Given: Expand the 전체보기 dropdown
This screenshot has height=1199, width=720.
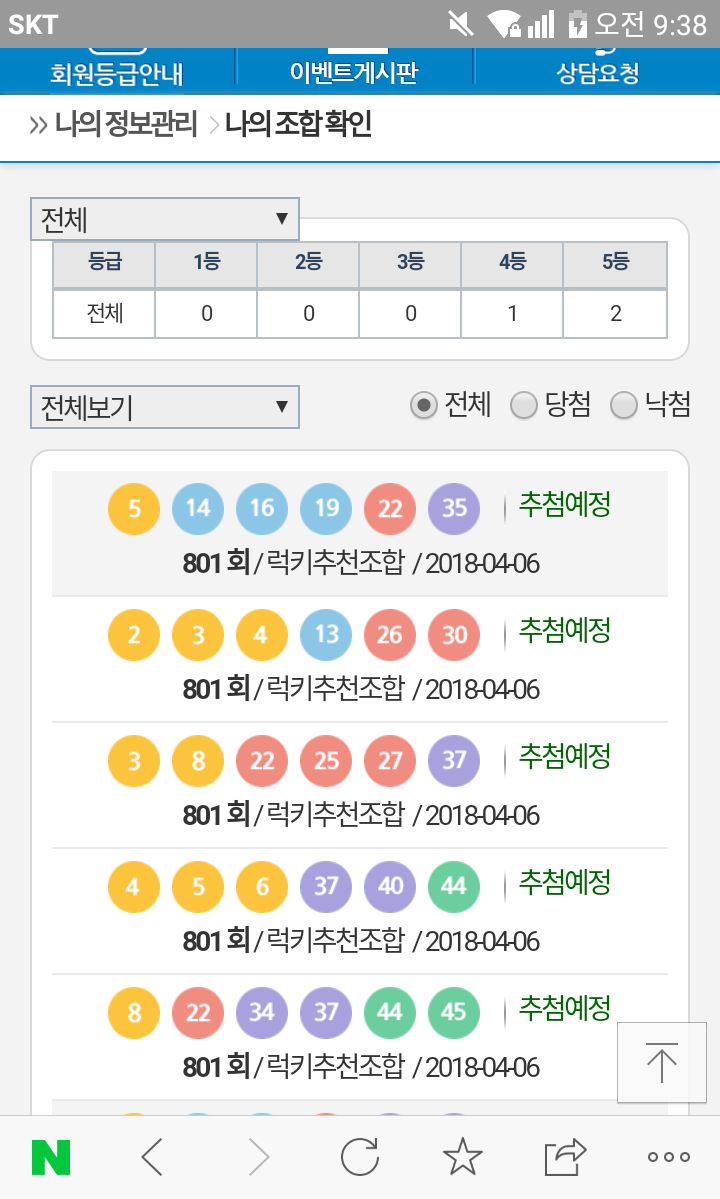Looking at the screenshot, I should click(x=165, y=407).
